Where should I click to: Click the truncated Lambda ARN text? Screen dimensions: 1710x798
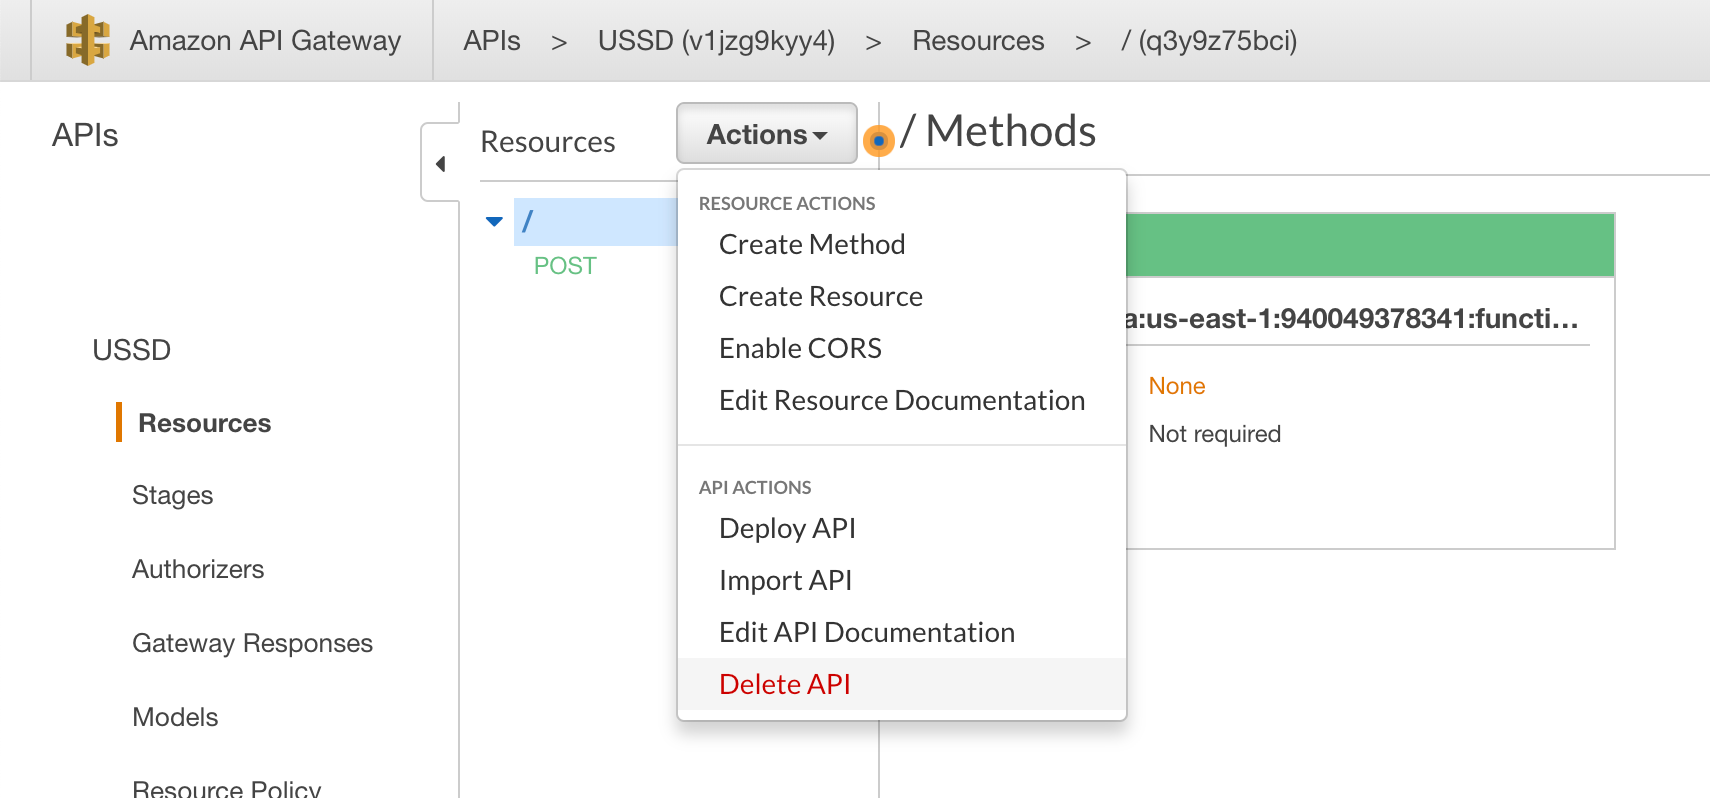1352,319
